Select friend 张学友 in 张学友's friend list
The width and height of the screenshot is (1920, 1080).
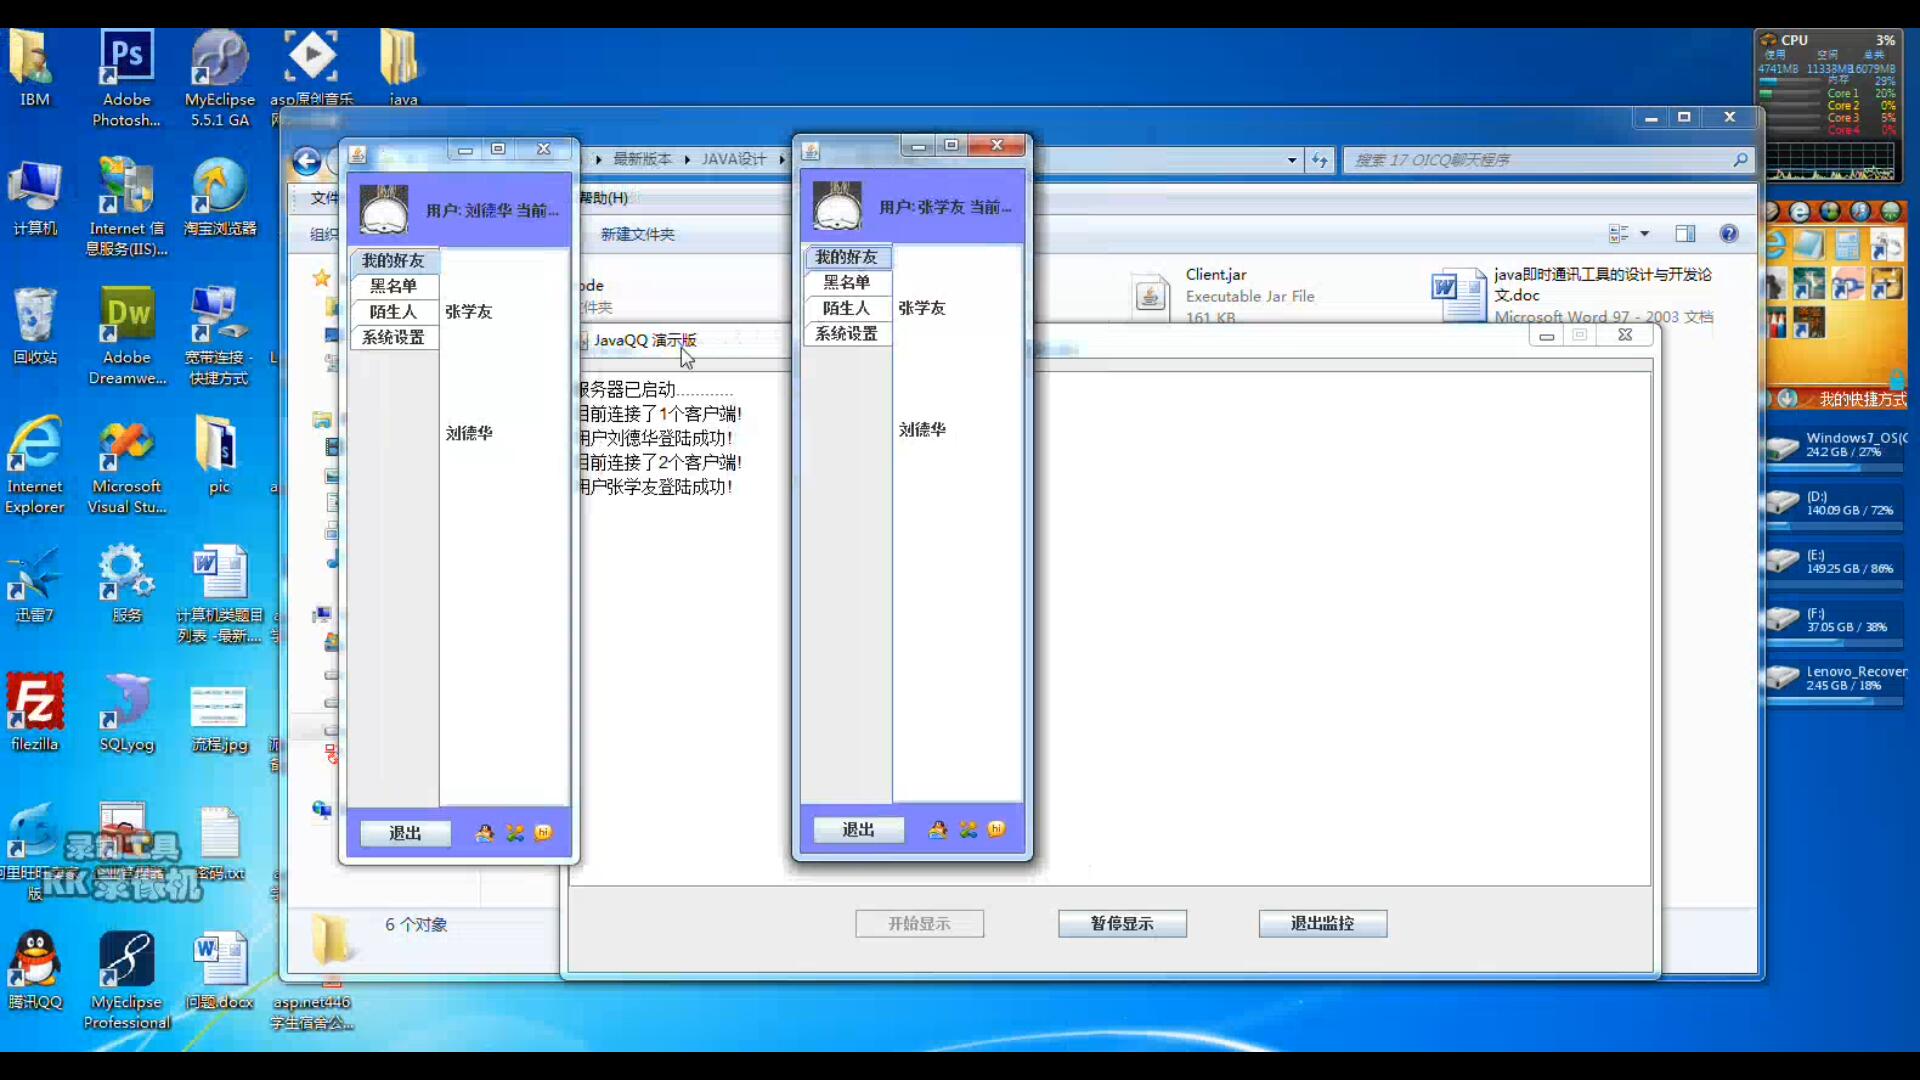(x=922, y=308)
